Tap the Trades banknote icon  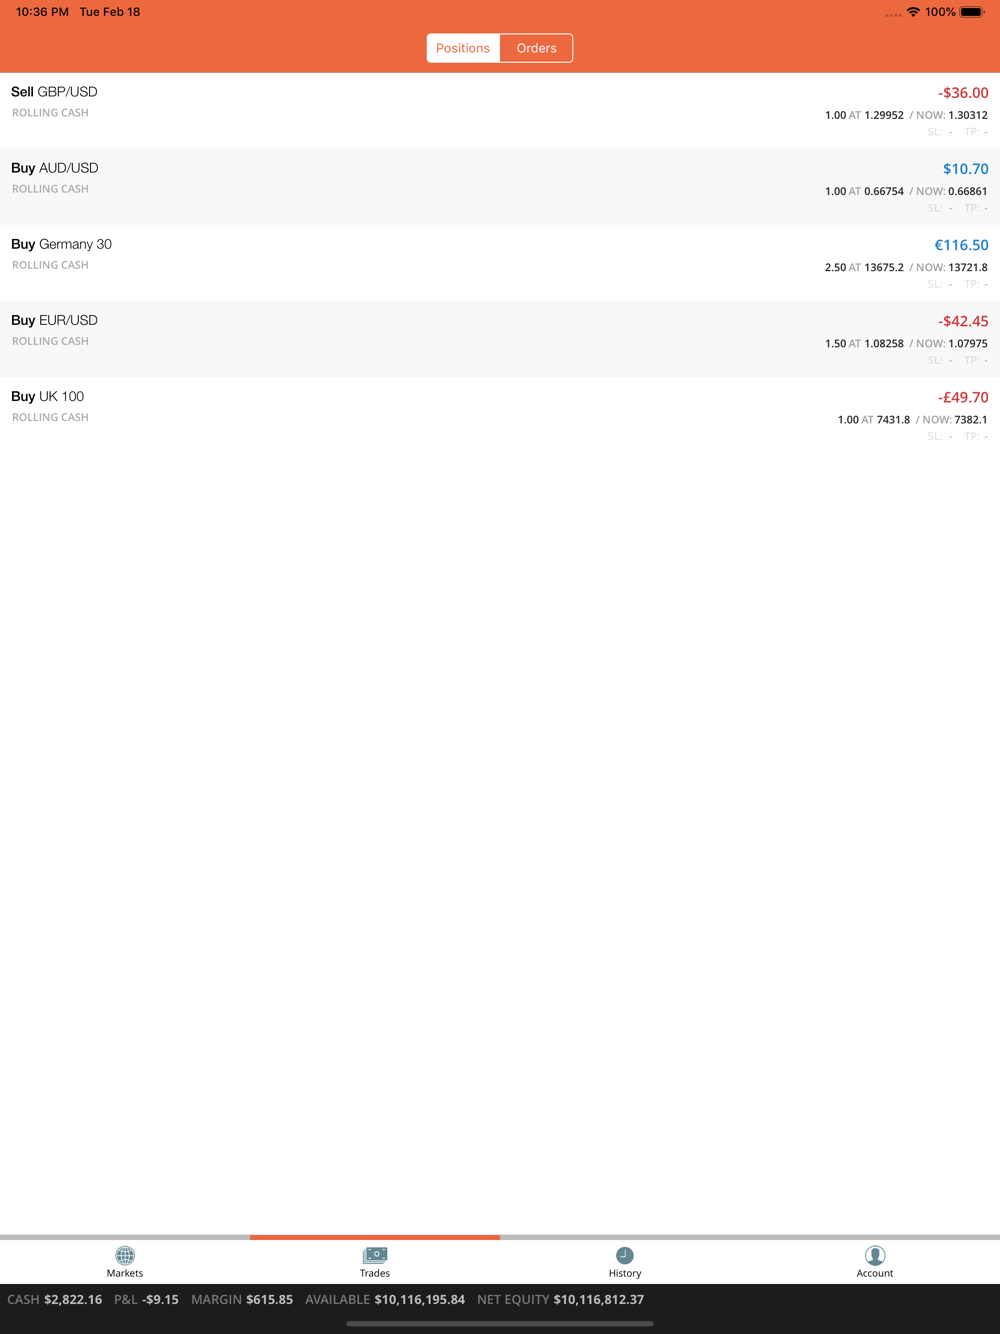click(375, 1255)
